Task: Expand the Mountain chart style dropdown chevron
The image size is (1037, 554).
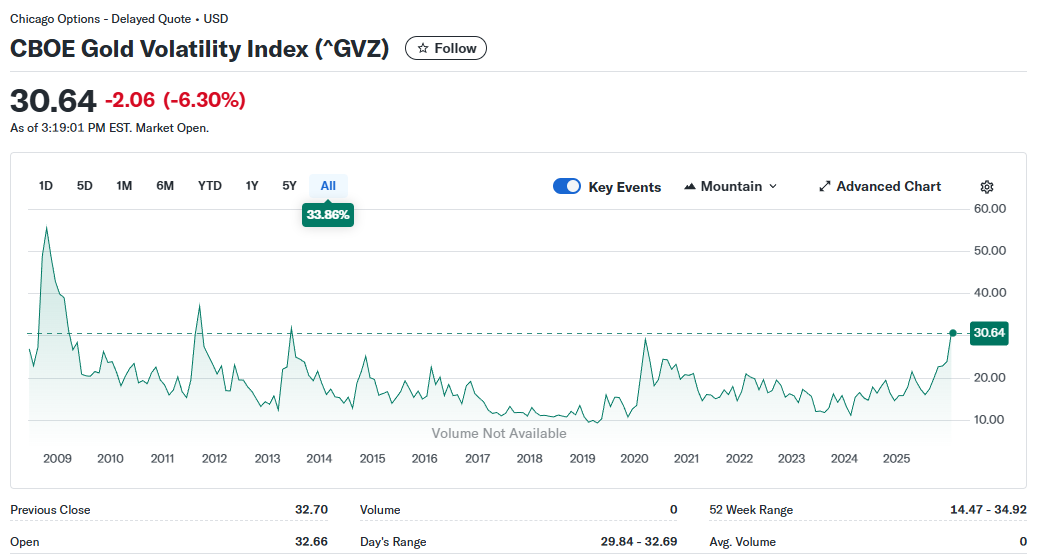Action: pyautogui.click(x=772, y=187)
